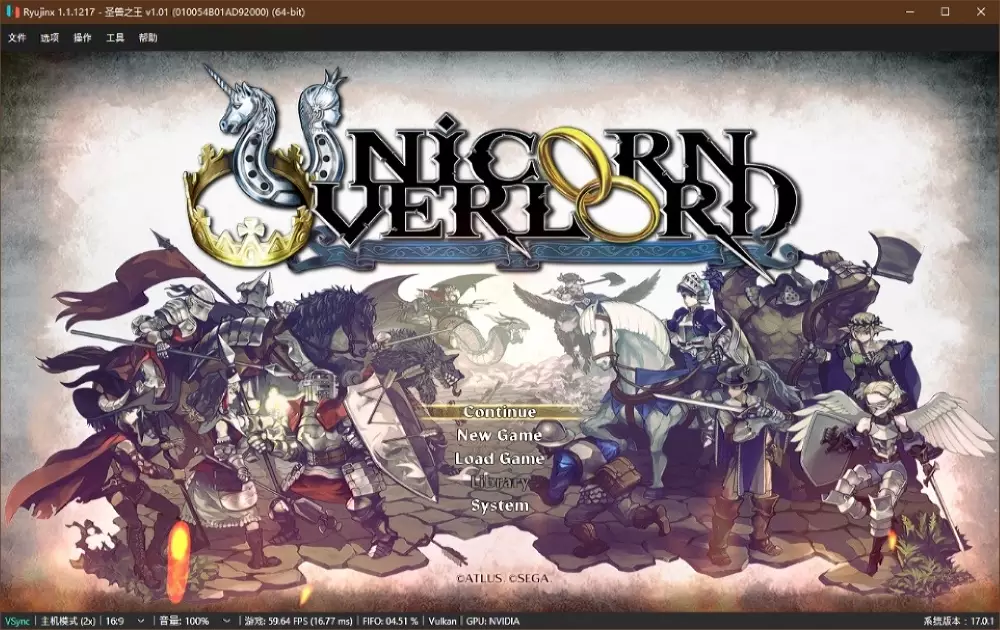The height and width of the screenshot is (630, 1000).
Task: Open the 操作 menu
Action: (82, 38)
